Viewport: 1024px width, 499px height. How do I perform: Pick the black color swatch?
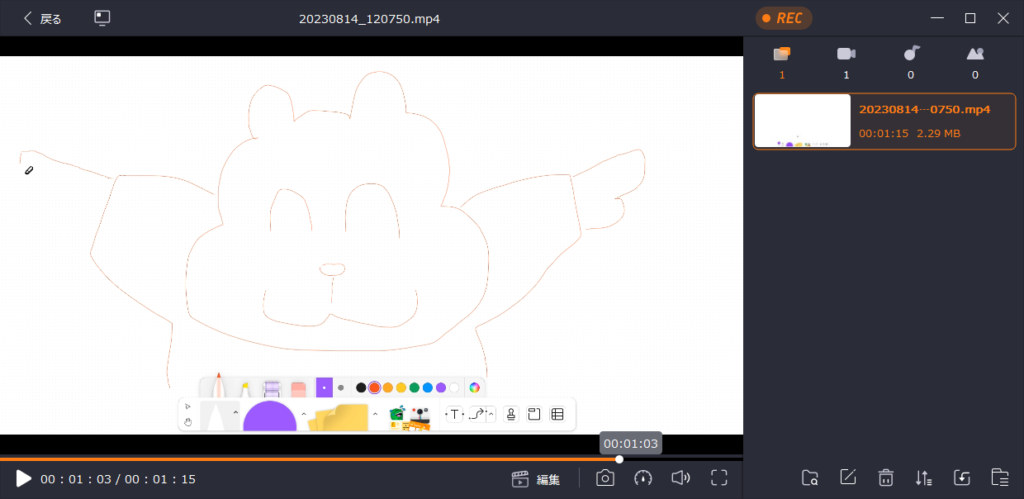coord(361,387)
